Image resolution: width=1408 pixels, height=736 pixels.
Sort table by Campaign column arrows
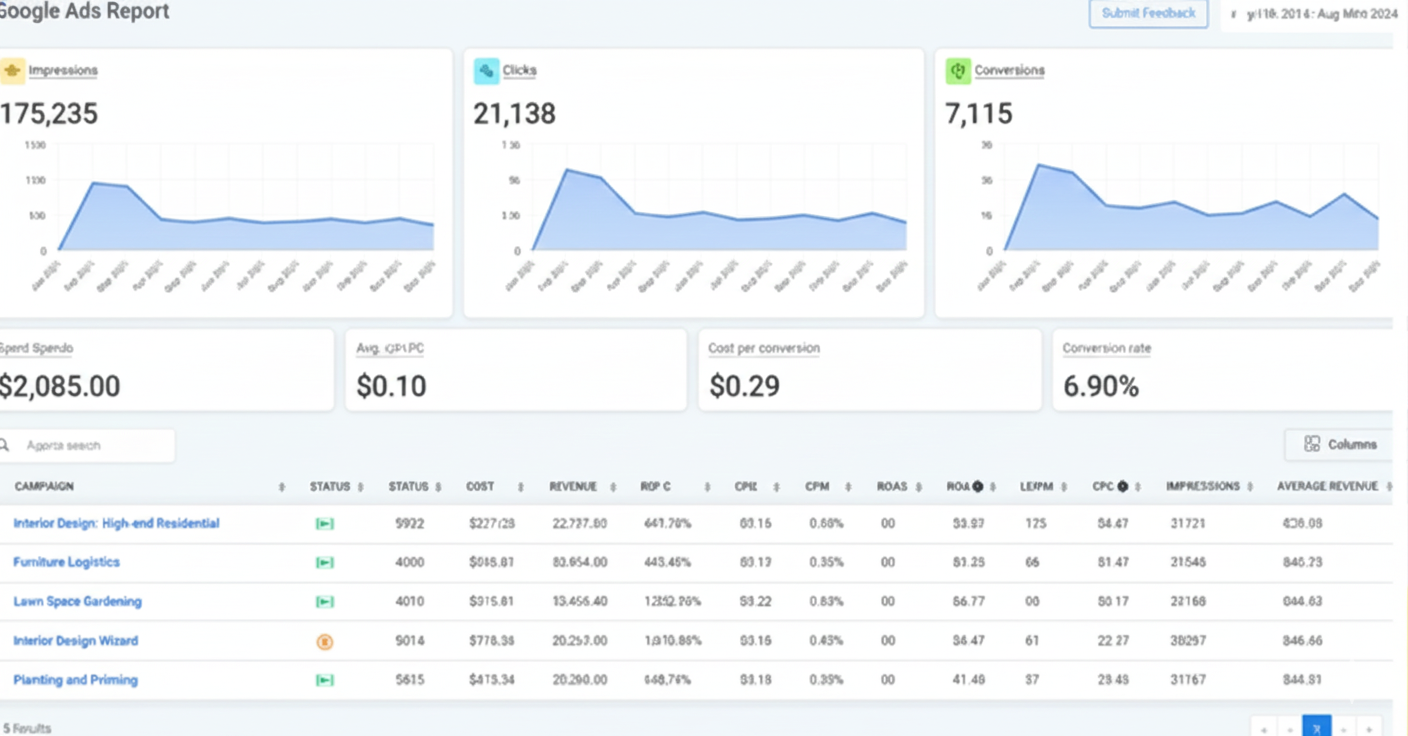(x=281, y=487)
